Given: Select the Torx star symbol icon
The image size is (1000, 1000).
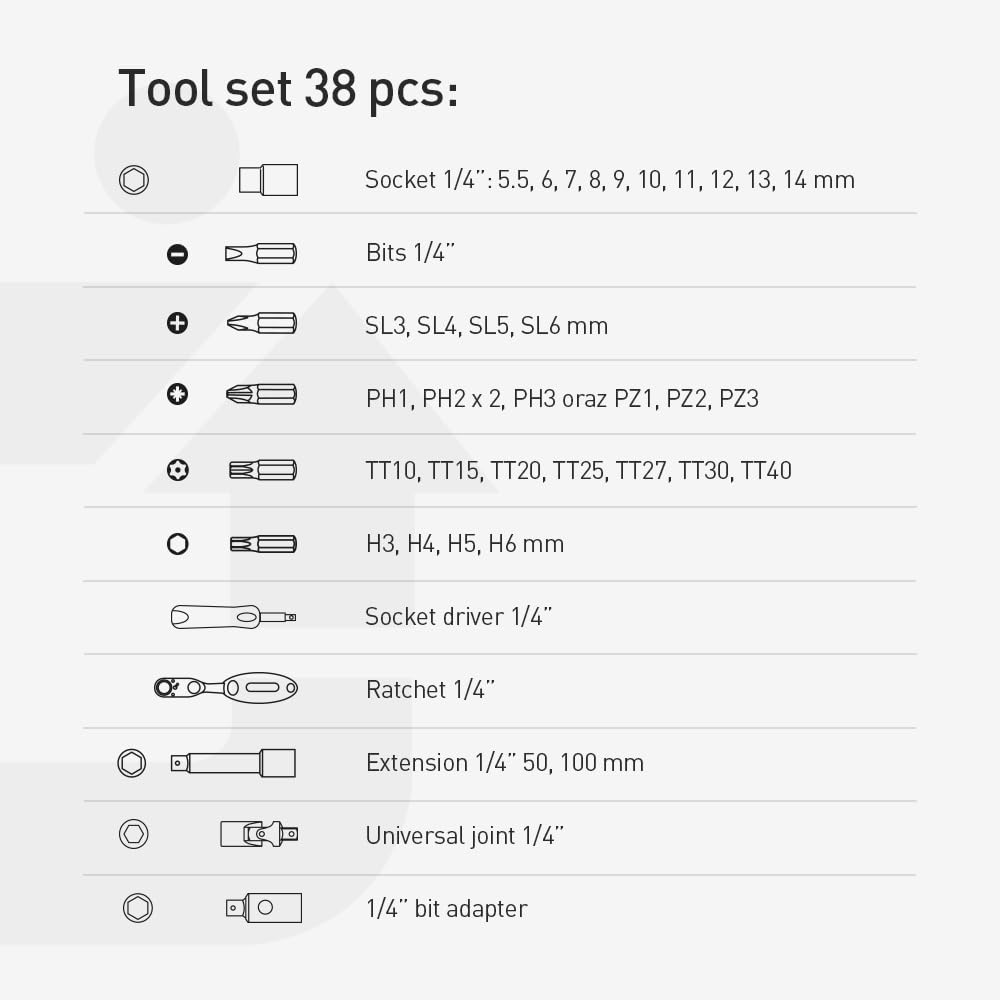Looking at the screenshot, I should click(x=178, y=469).
